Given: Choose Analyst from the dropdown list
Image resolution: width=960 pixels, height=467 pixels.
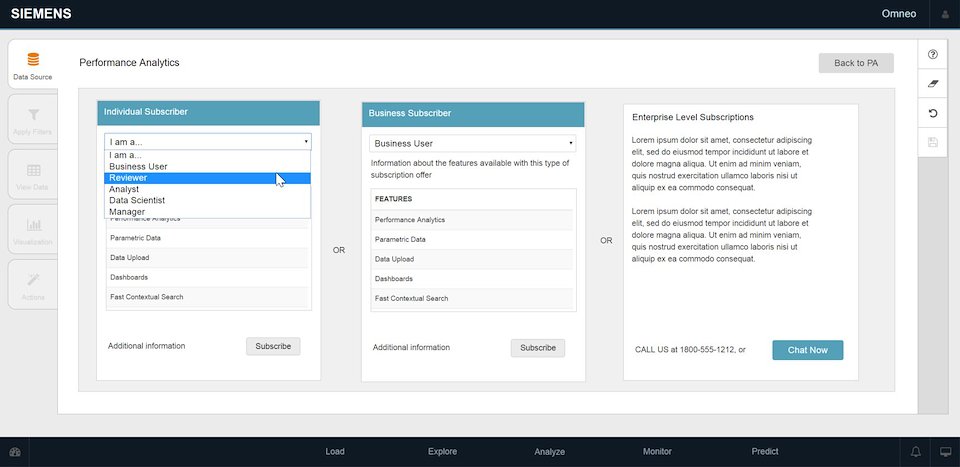Looking at the screenshot, I should [x=208, y=189].
